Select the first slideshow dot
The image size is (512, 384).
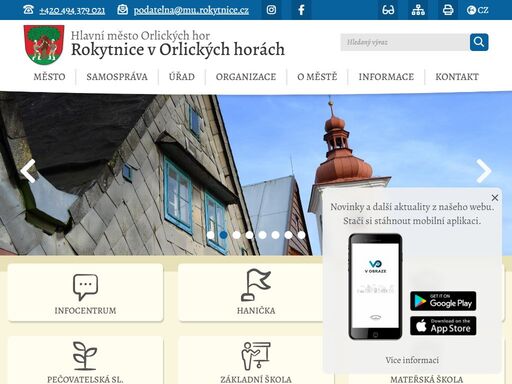[211, 235]
